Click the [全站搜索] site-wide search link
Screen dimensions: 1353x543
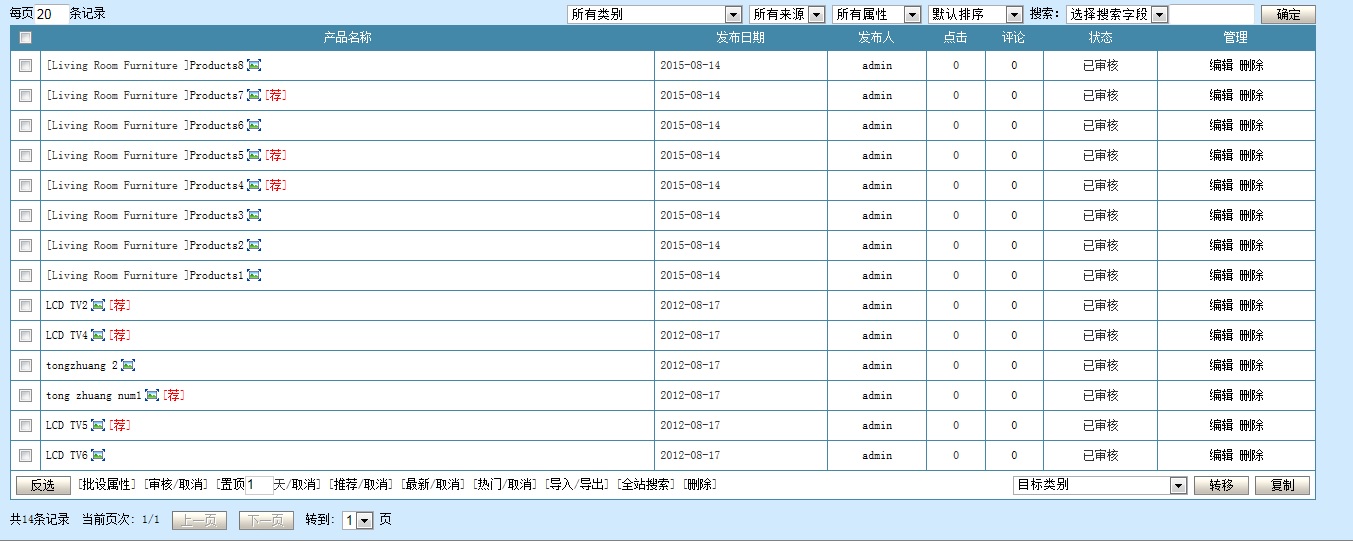[x=646, y=485]
